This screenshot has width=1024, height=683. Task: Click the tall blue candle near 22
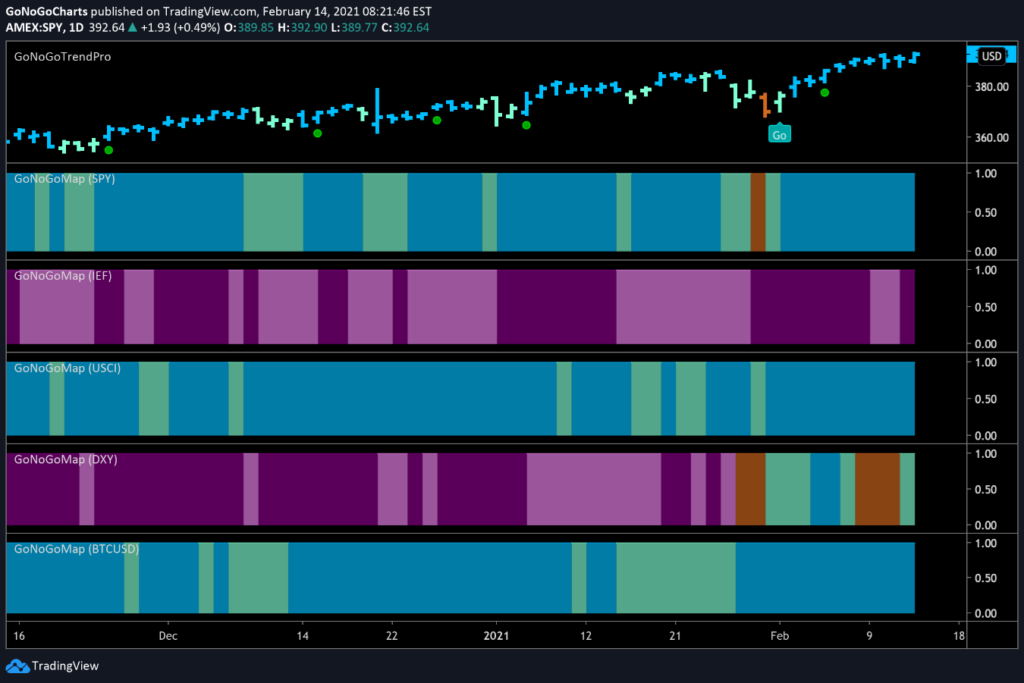(x=377, y=111)
